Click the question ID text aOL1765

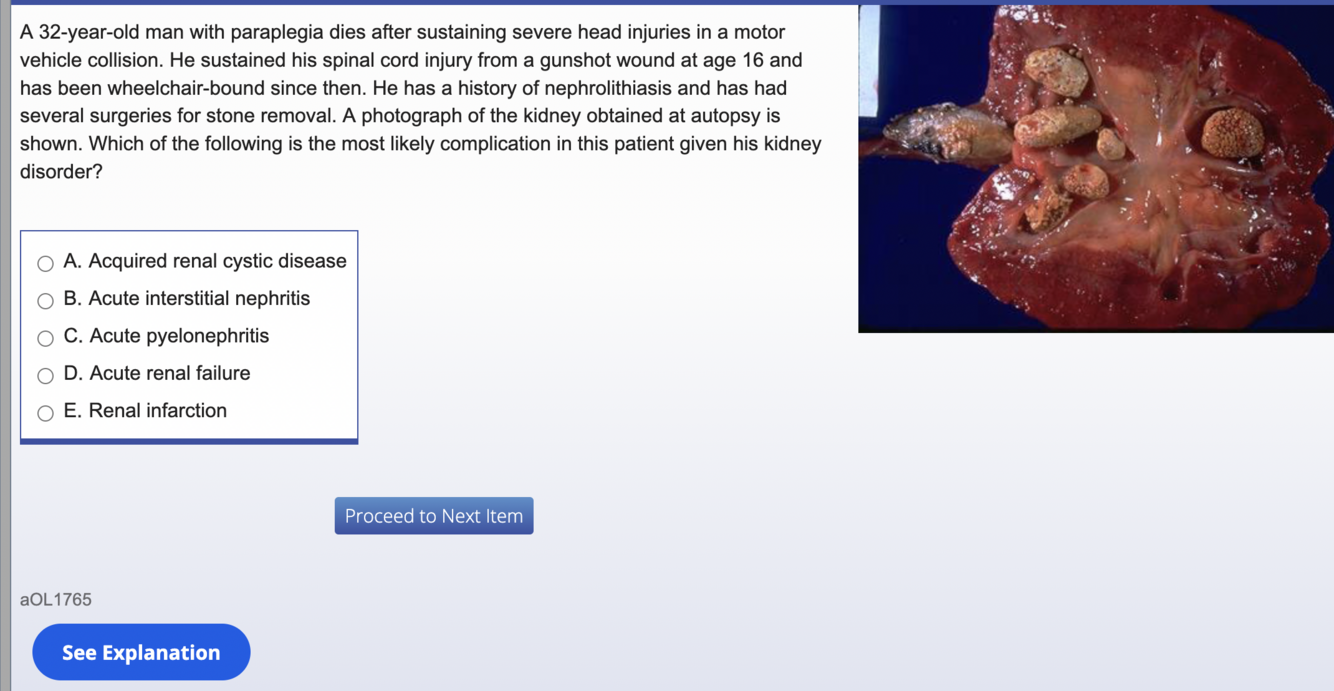pyautogui.click(x=56, y=600)
